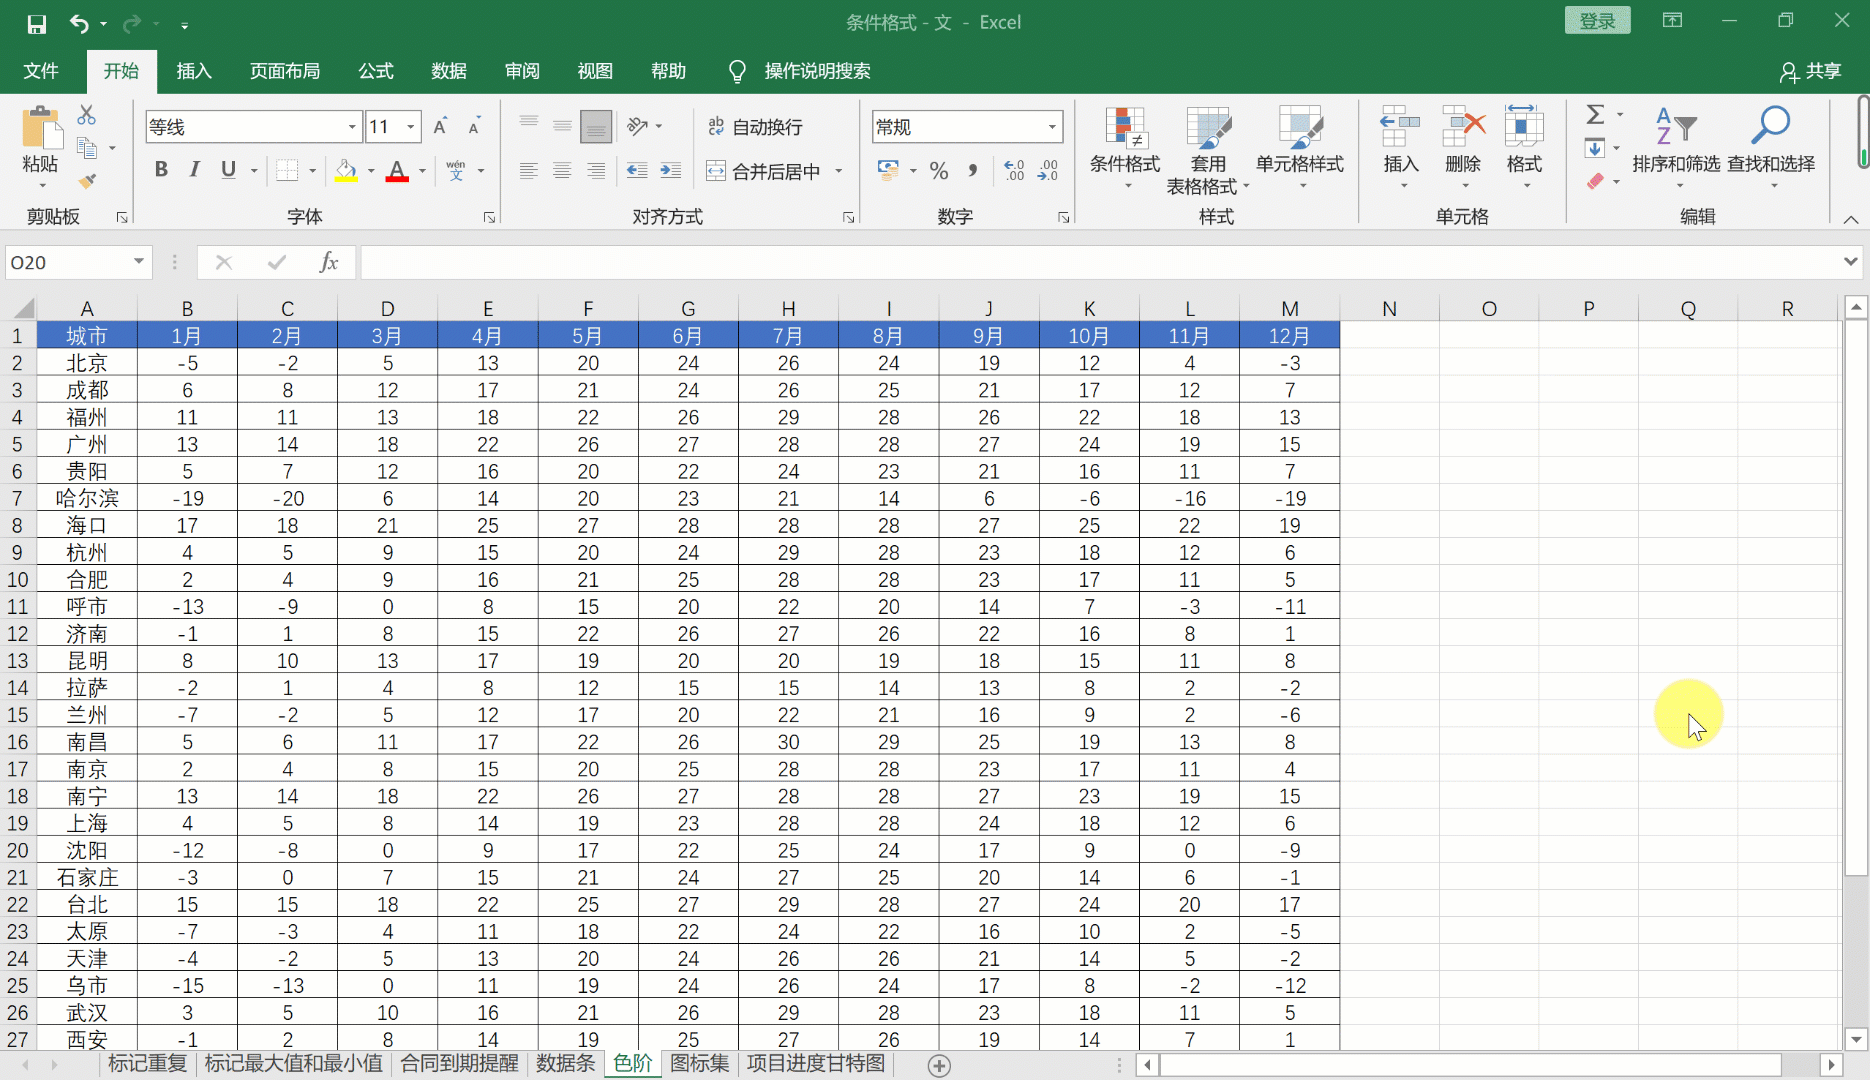This screenshot has height=1080, width=1870.
Task: Open the 条件格式 (Conditional Formatting) menu
Action: pos(1124,145)
